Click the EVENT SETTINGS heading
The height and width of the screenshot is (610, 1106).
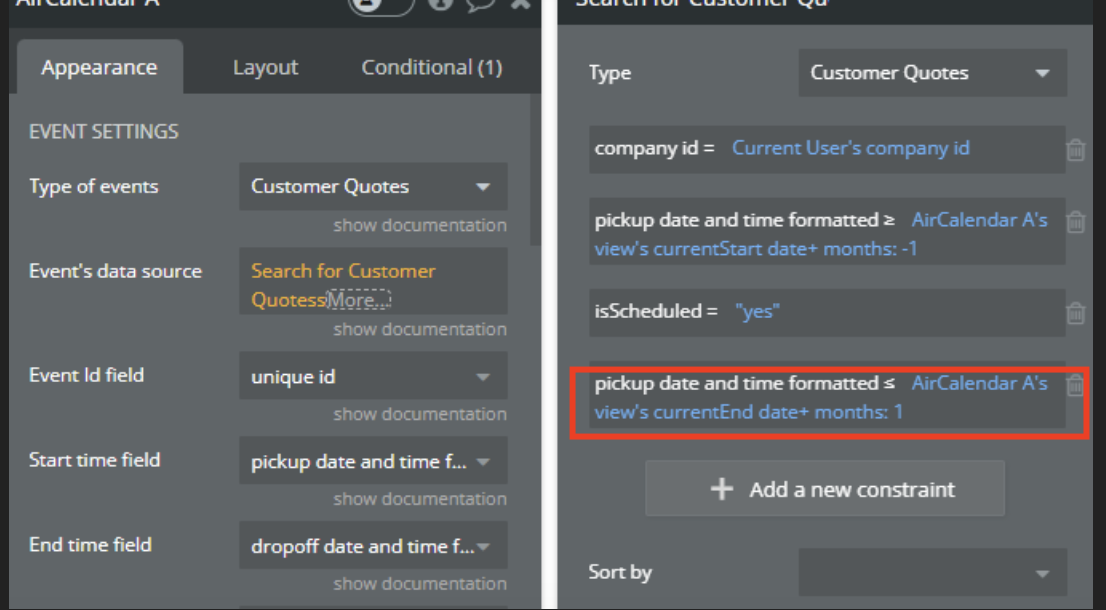104,132
